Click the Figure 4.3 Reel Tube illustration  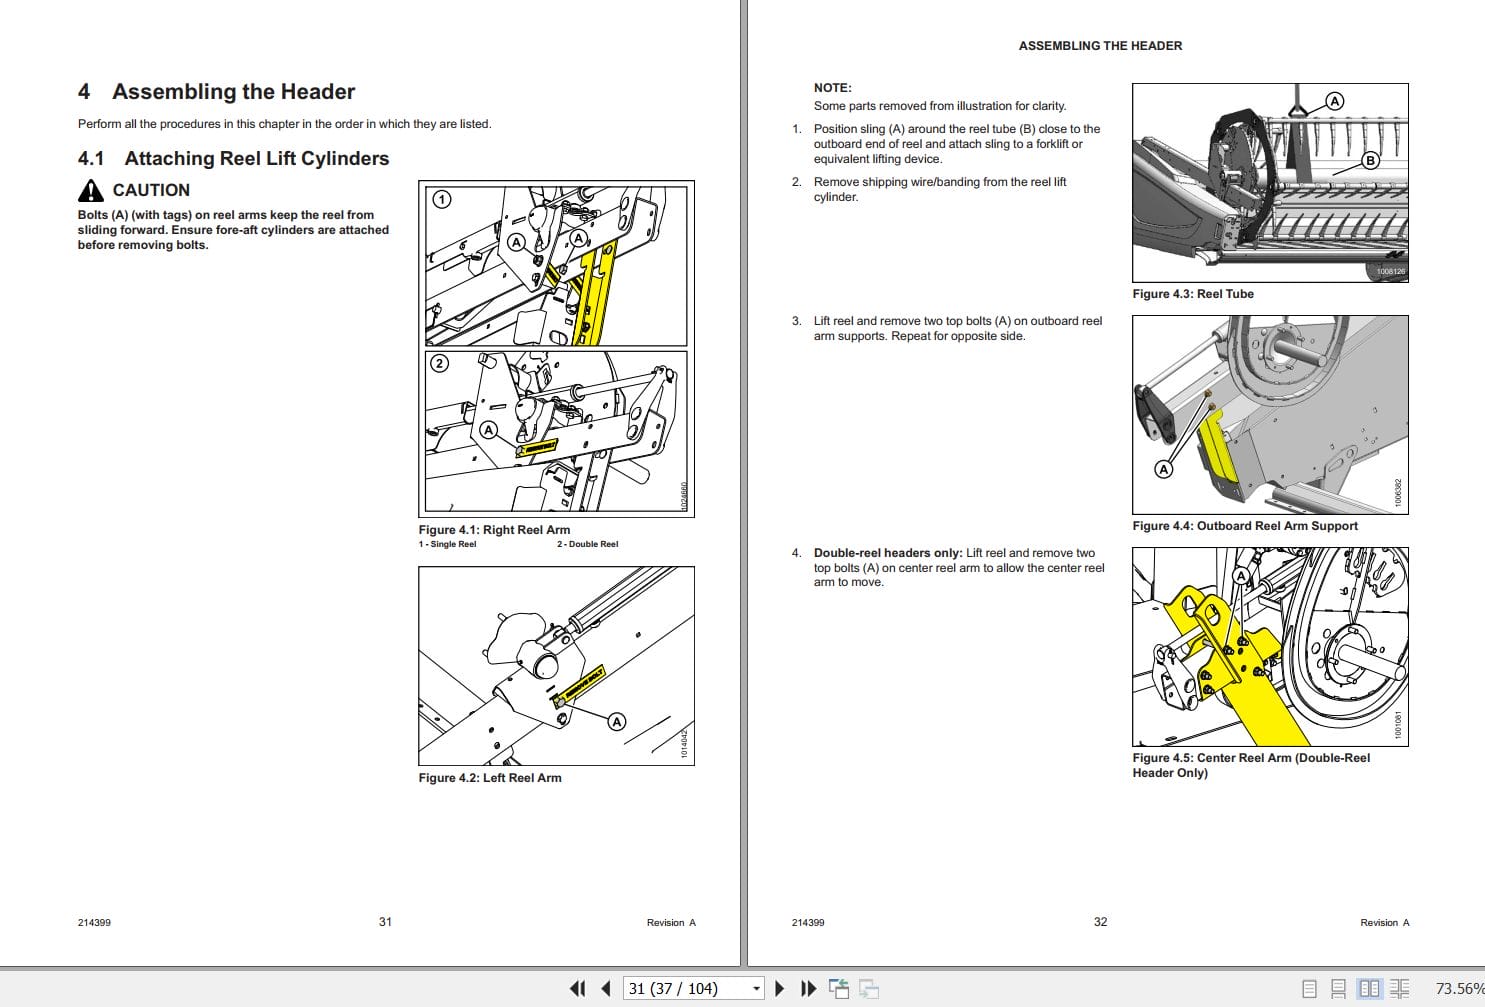point(1270,183)
